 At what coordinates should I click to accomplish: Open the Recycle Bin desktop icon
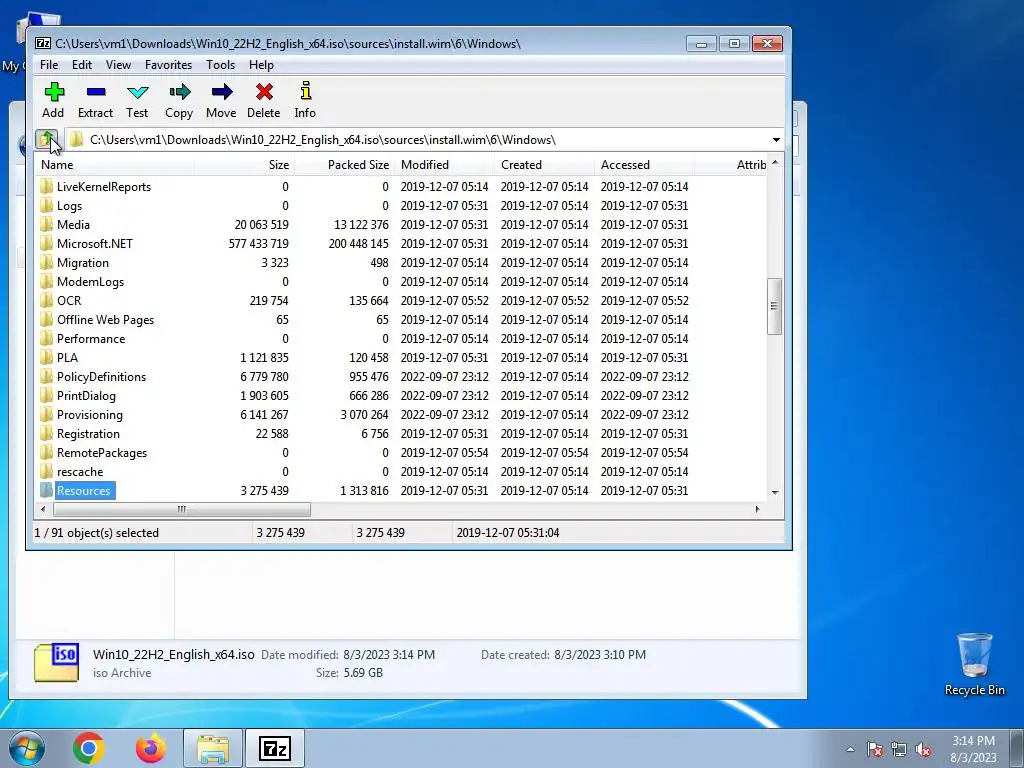click(974, 665)
